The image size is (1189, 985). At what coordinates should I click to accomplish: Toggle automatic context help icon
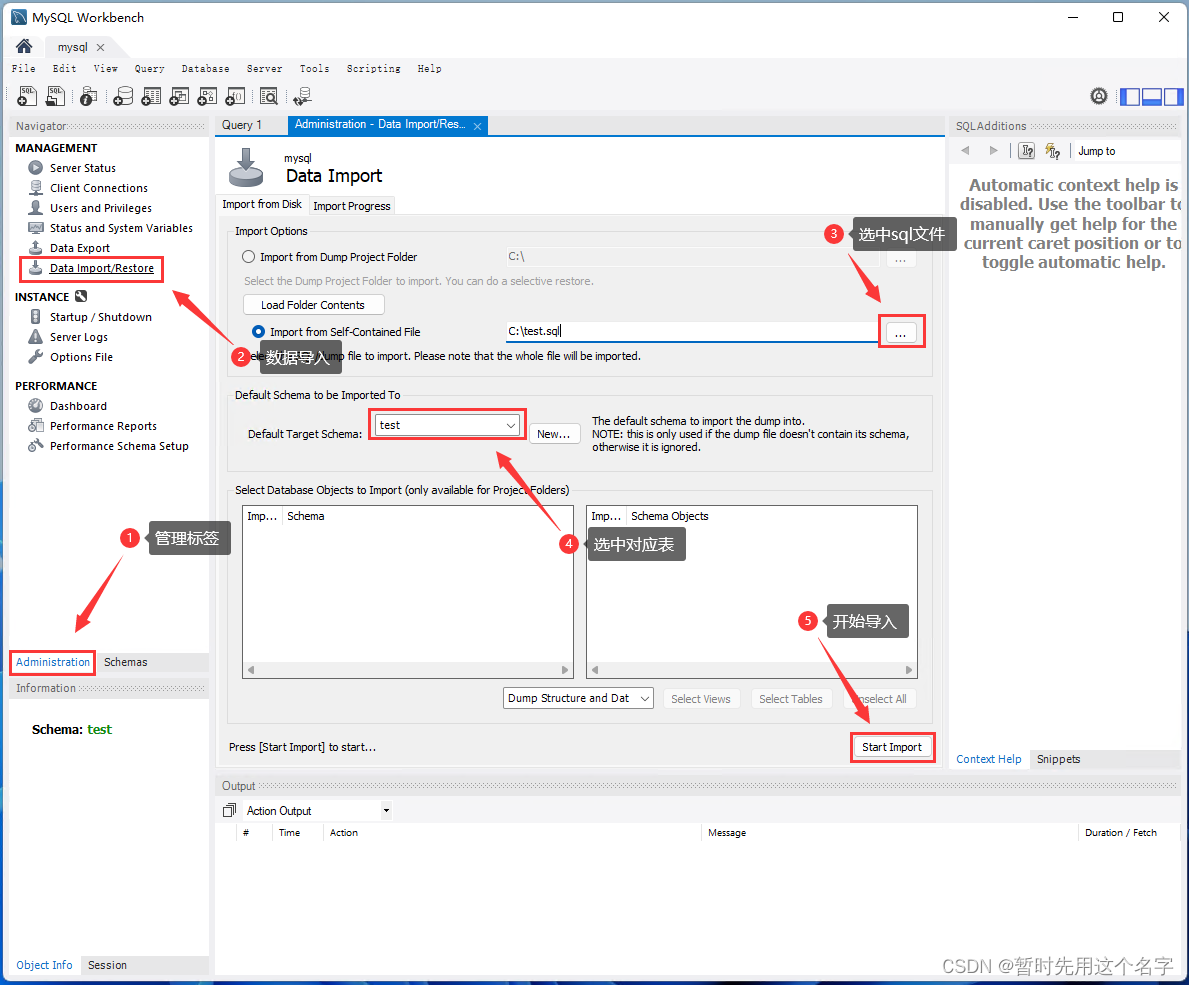point(1053,151)
